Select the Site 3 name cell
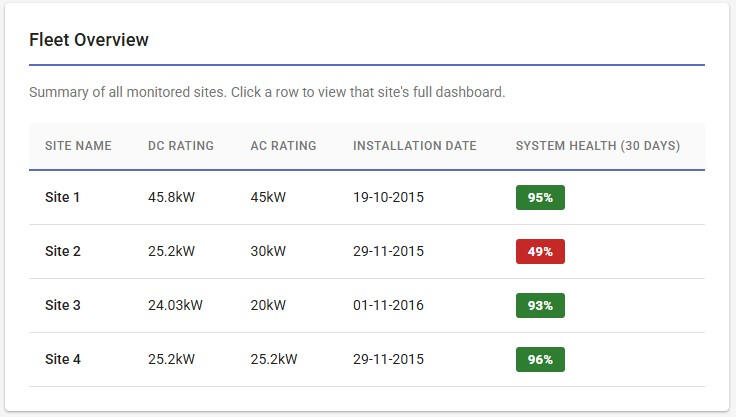736x417 pixels. point(62,306)
